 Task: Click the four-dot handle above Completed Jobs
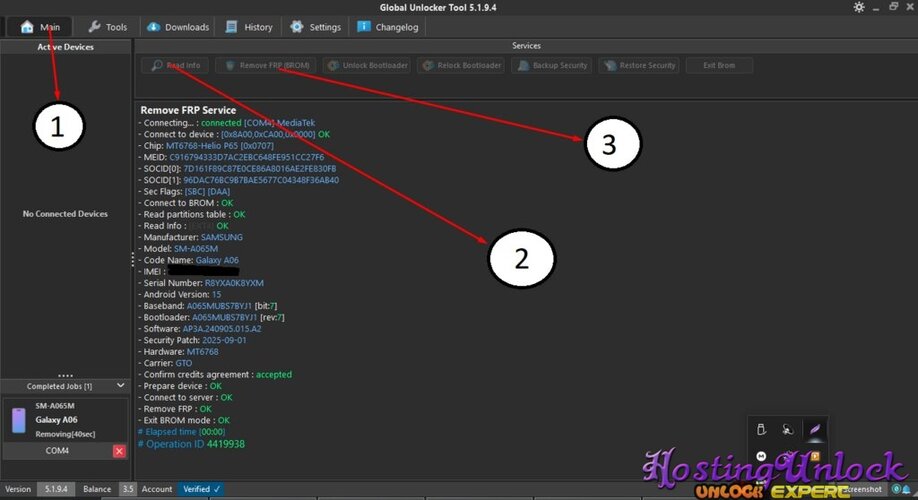tap(66, 375)
